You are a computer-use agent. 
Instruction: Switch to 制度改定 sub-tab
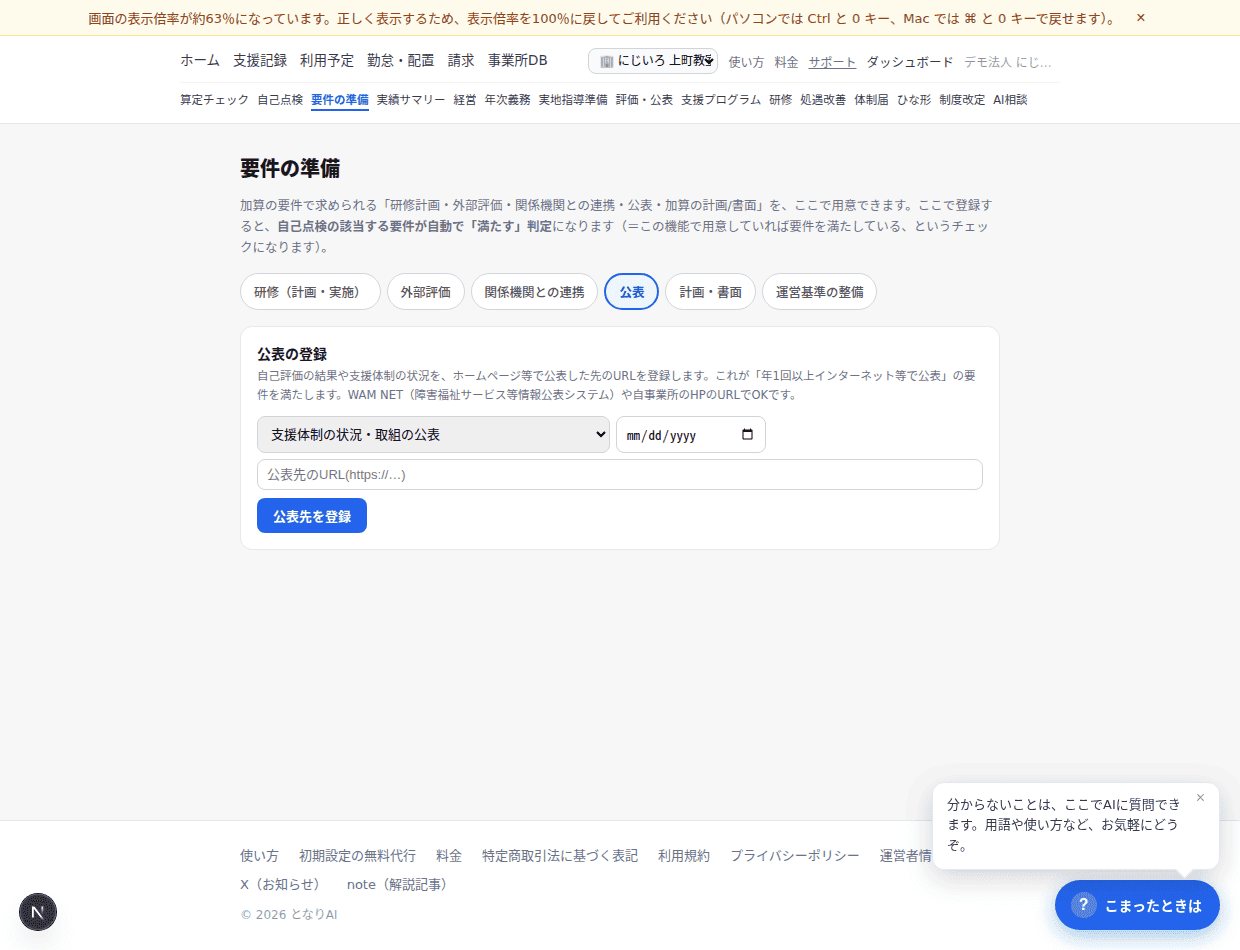962,100
